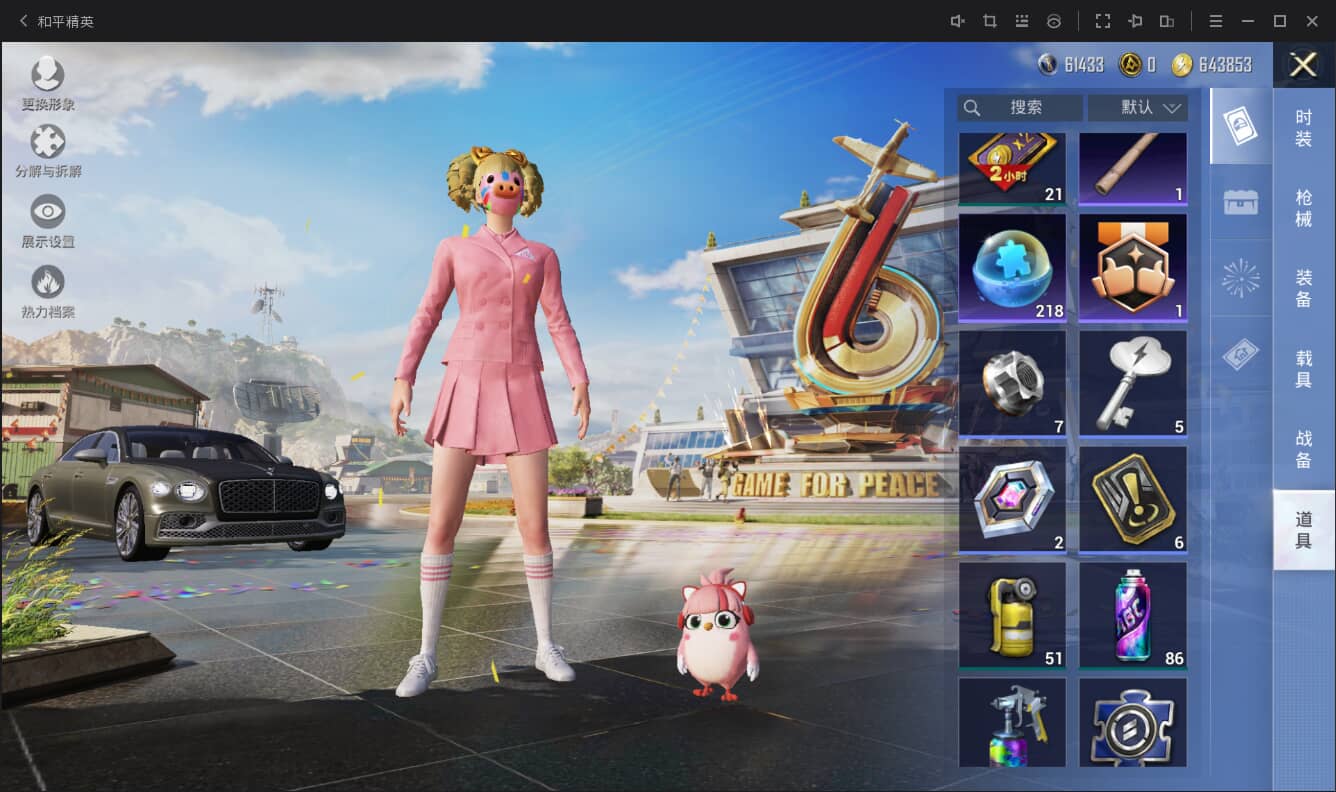Viewport: 1336px width, 792px height.
Task: Select the gold exclamation card item
Action: pos(1133,500)
